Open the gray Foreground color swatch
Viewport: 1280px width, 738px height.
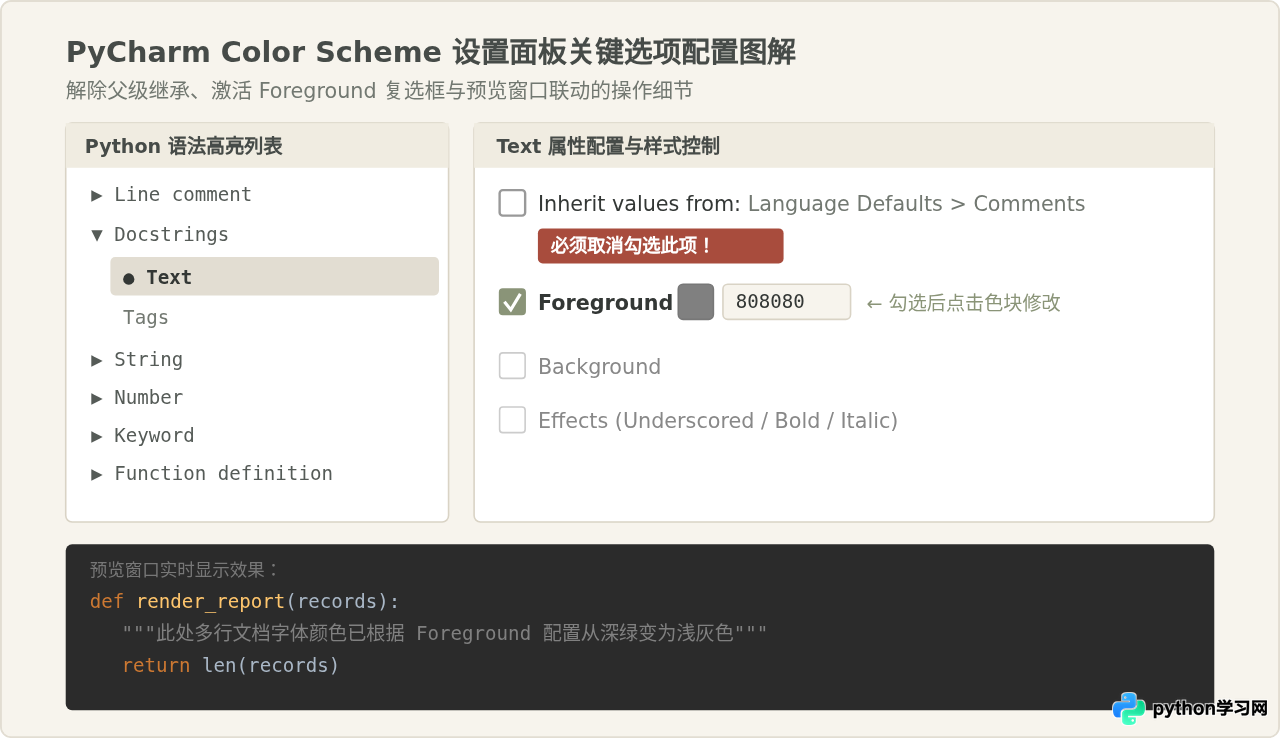[696, 302]
